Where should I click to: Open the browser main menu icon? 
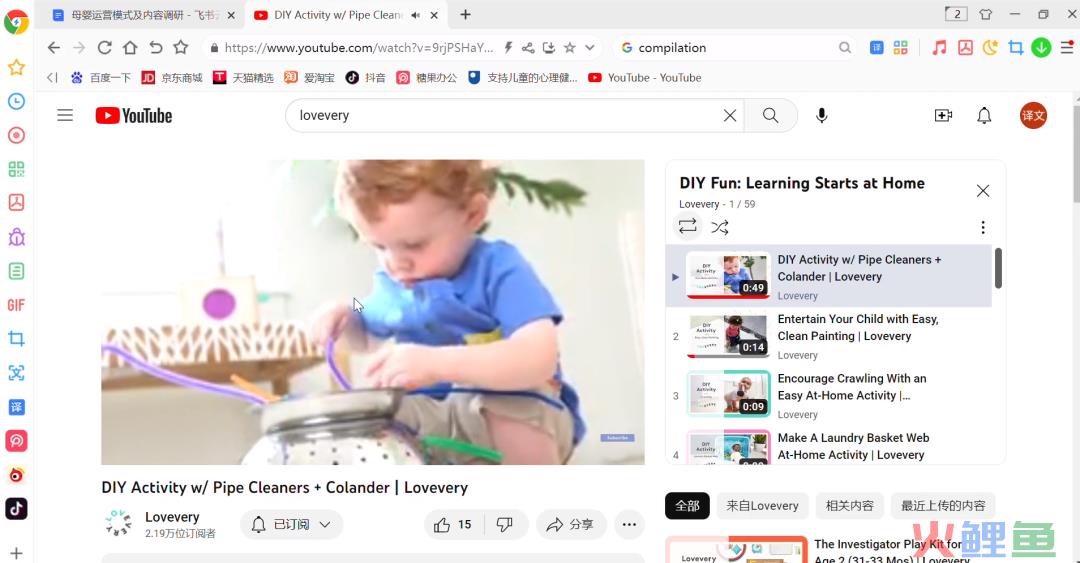(x=1067, y=48)
